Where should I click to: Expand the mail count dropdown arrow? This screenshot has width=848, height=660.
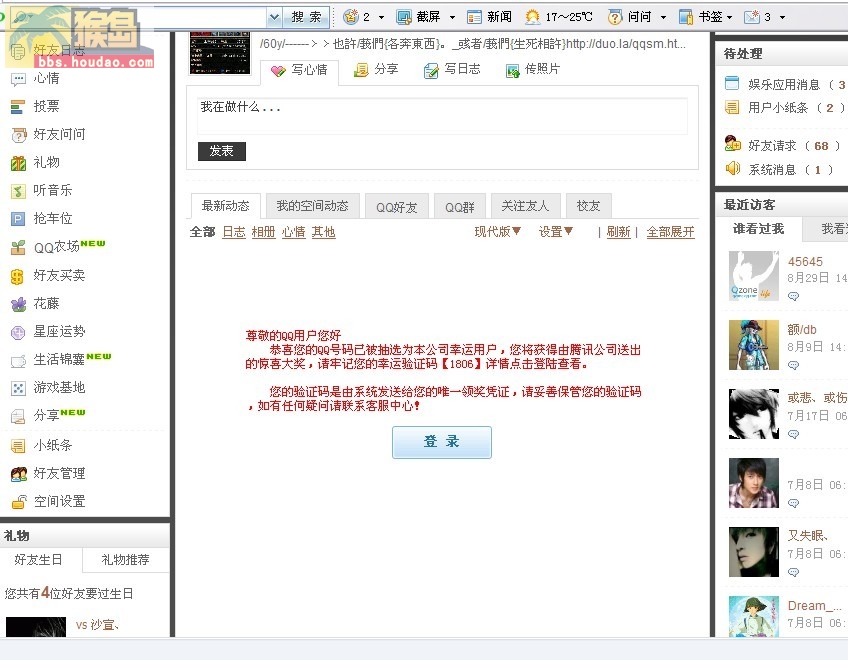point(782,18)
